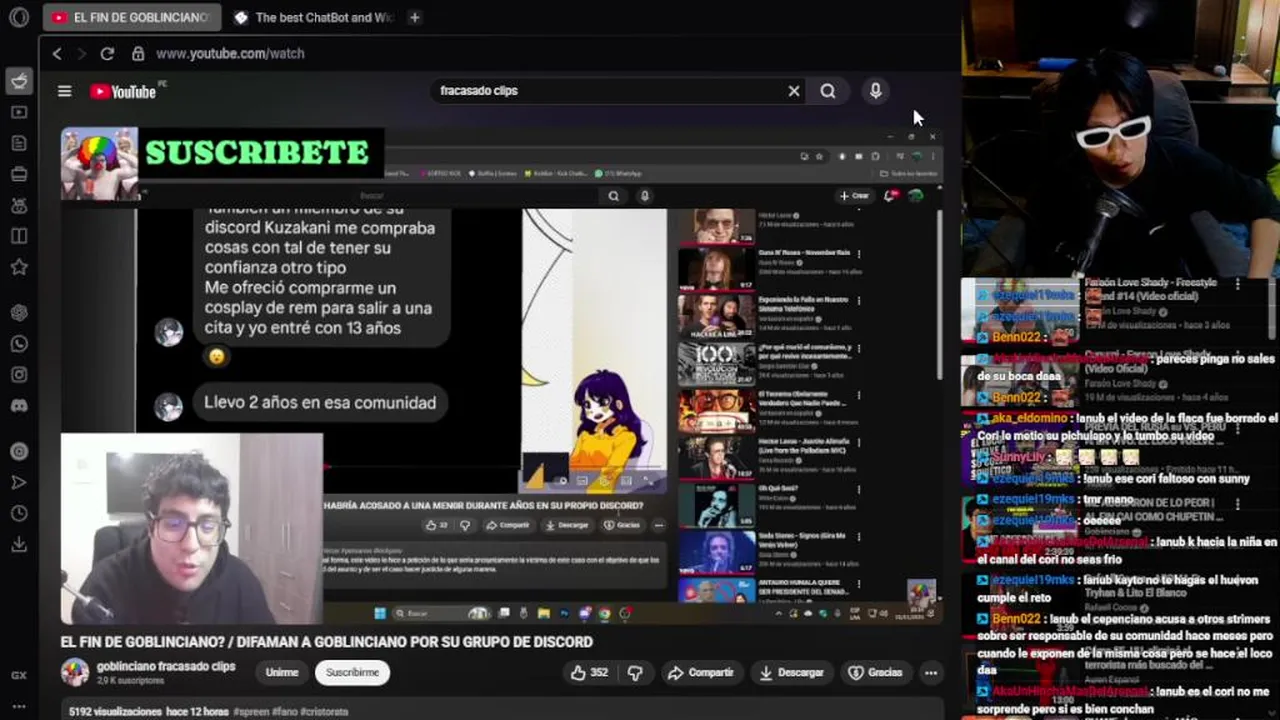Open Bookmarks star in Opera sidebar

pyautogui.click(x=19, y=267)
